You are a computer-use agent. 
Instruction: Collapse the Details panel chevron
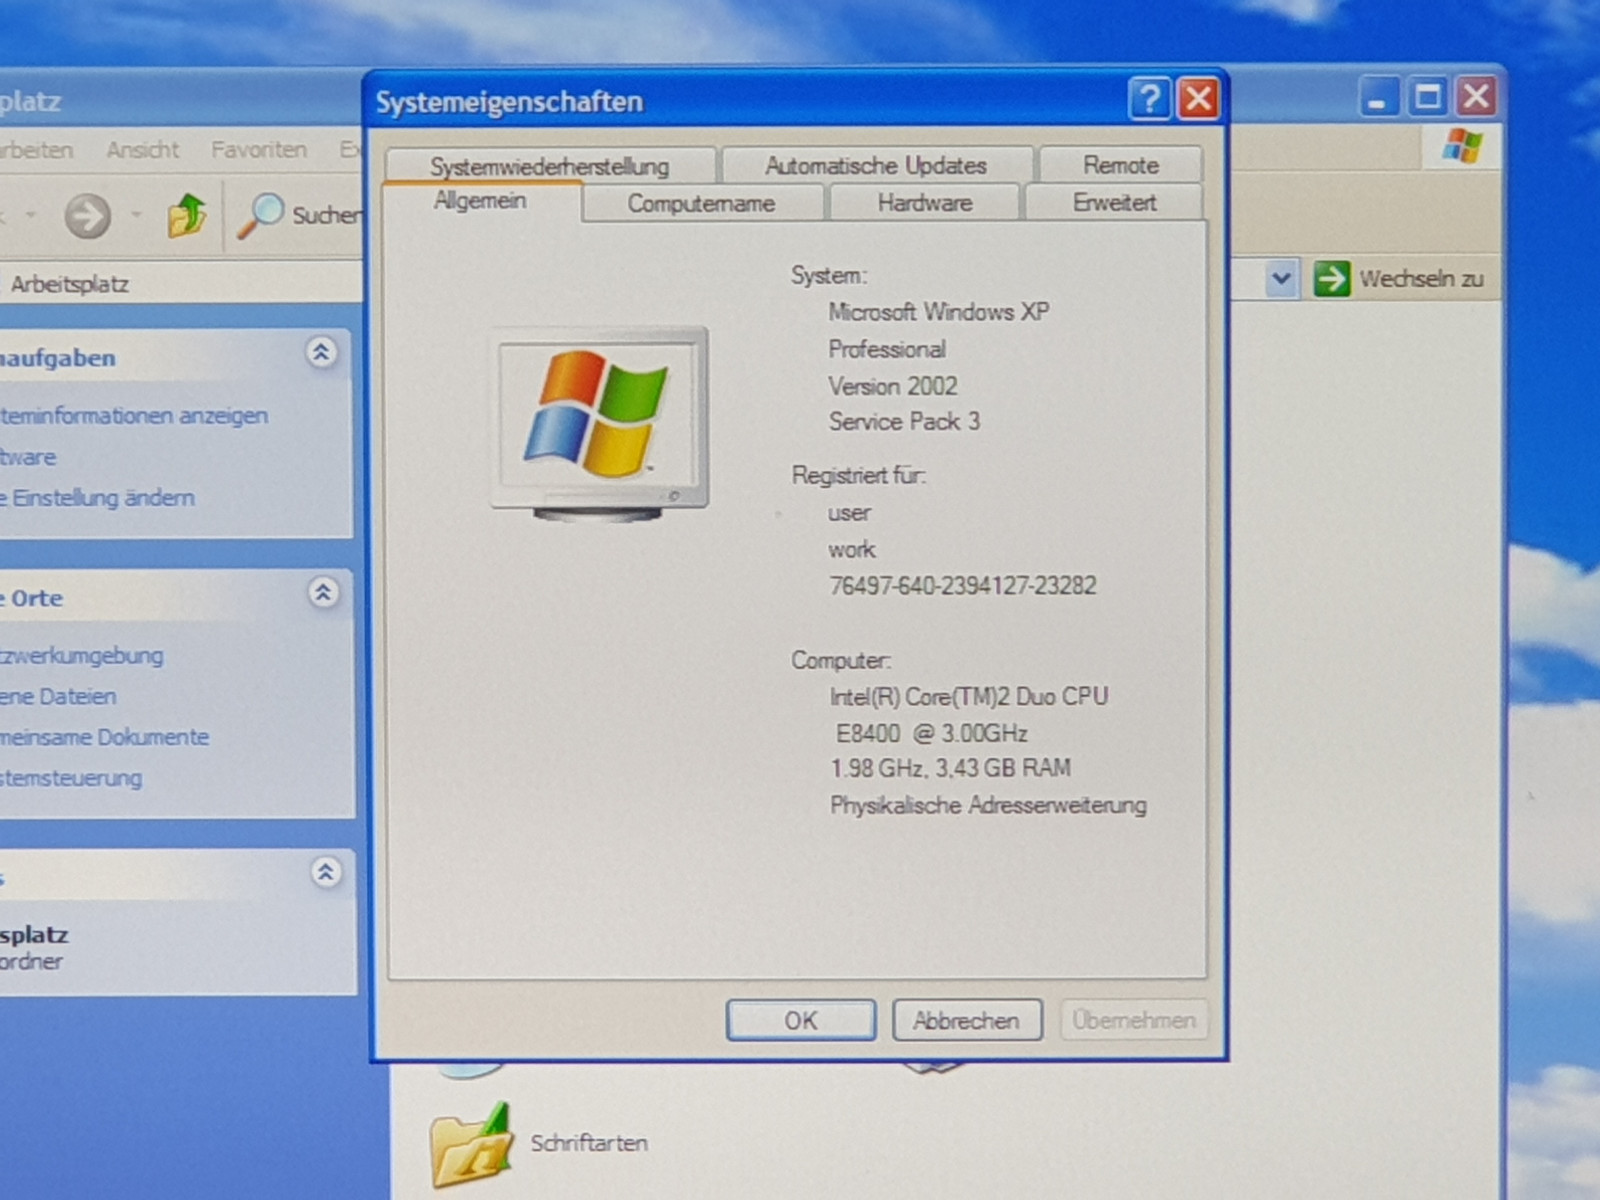325,872
